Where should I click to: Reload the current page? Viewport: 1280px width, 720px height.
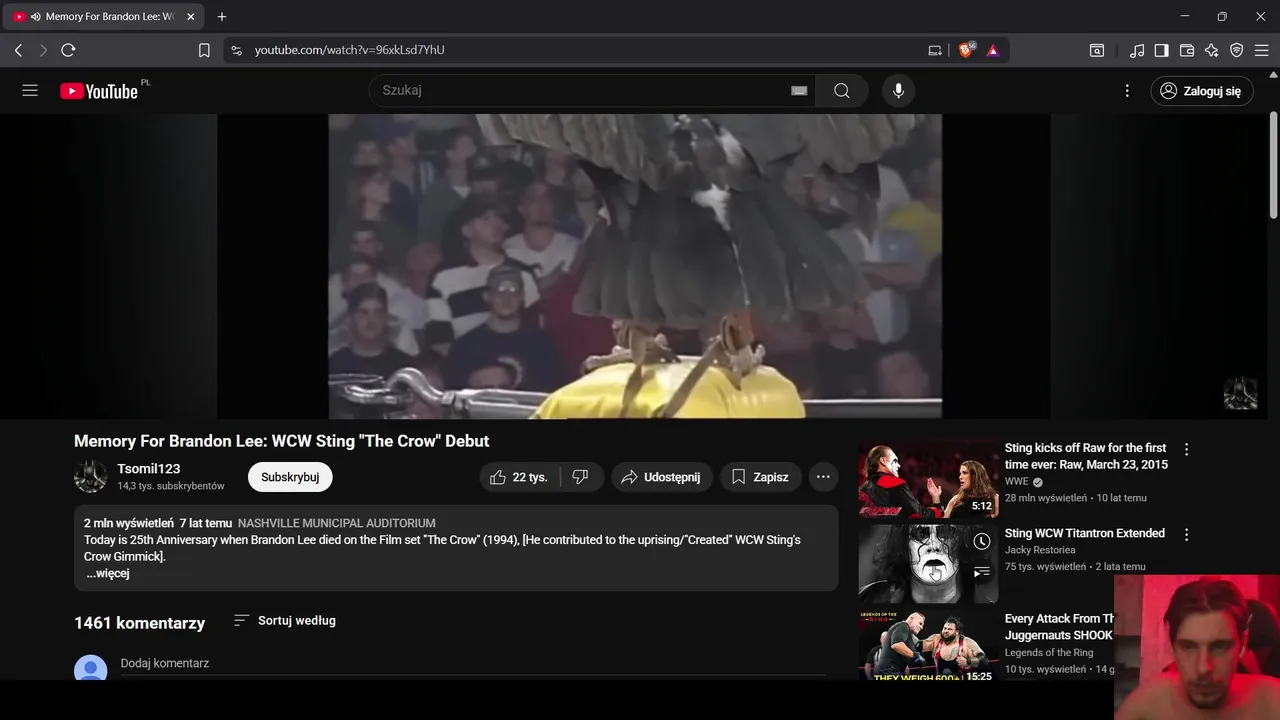tap(68, 50)
